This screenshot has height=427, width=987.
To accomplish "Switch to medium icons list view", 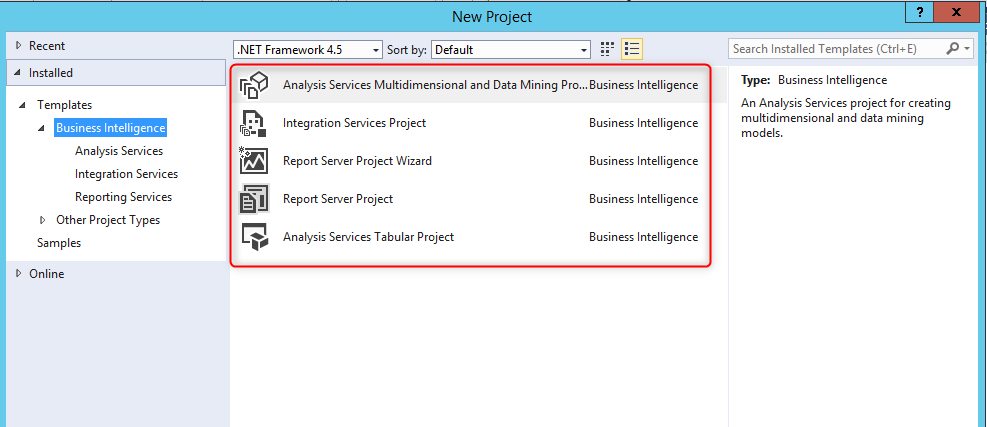I will (x=632, y=49).
